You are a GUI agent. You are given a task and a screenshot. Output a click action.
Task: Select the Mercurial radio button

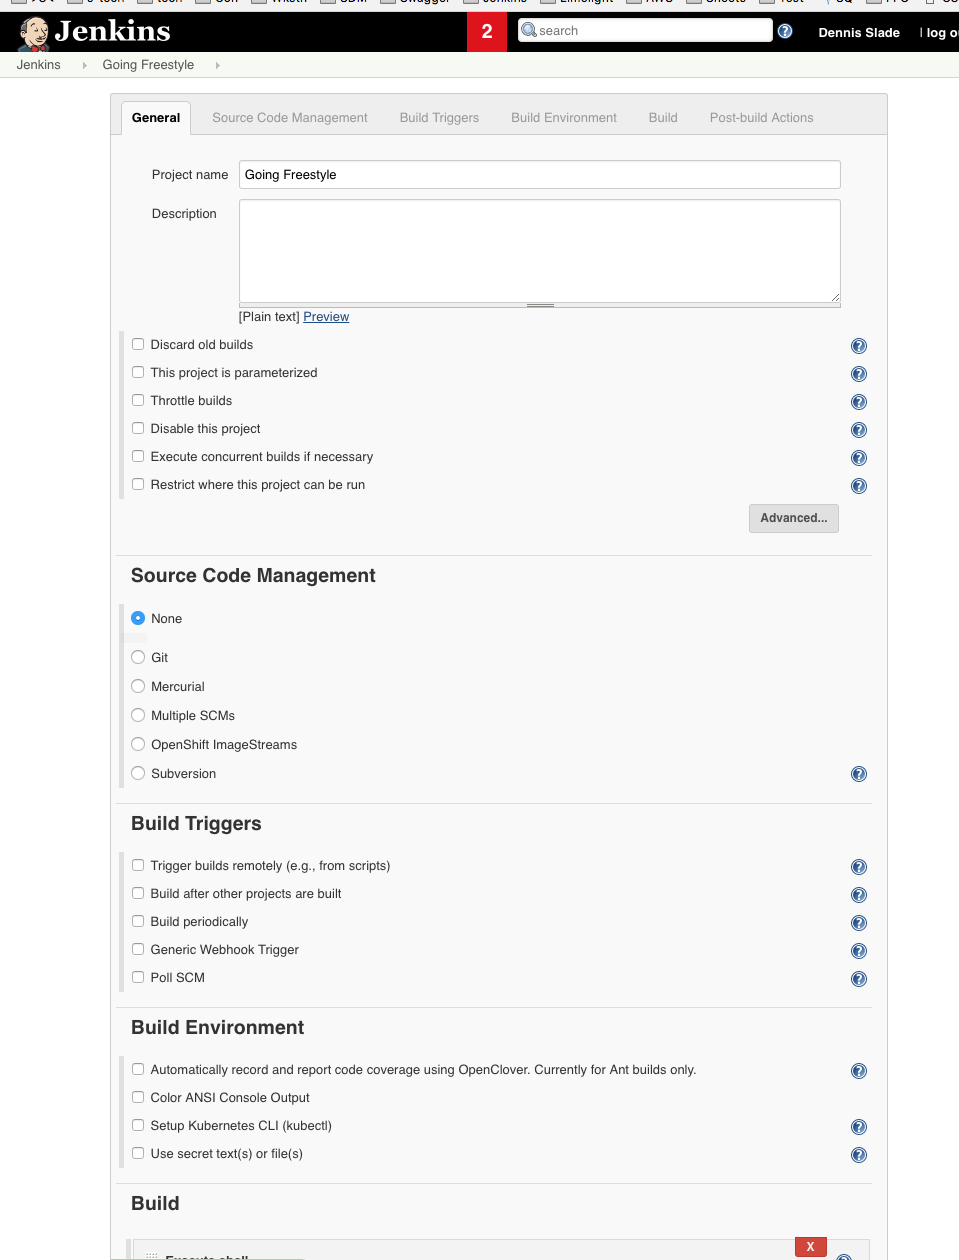pos(138,686)
